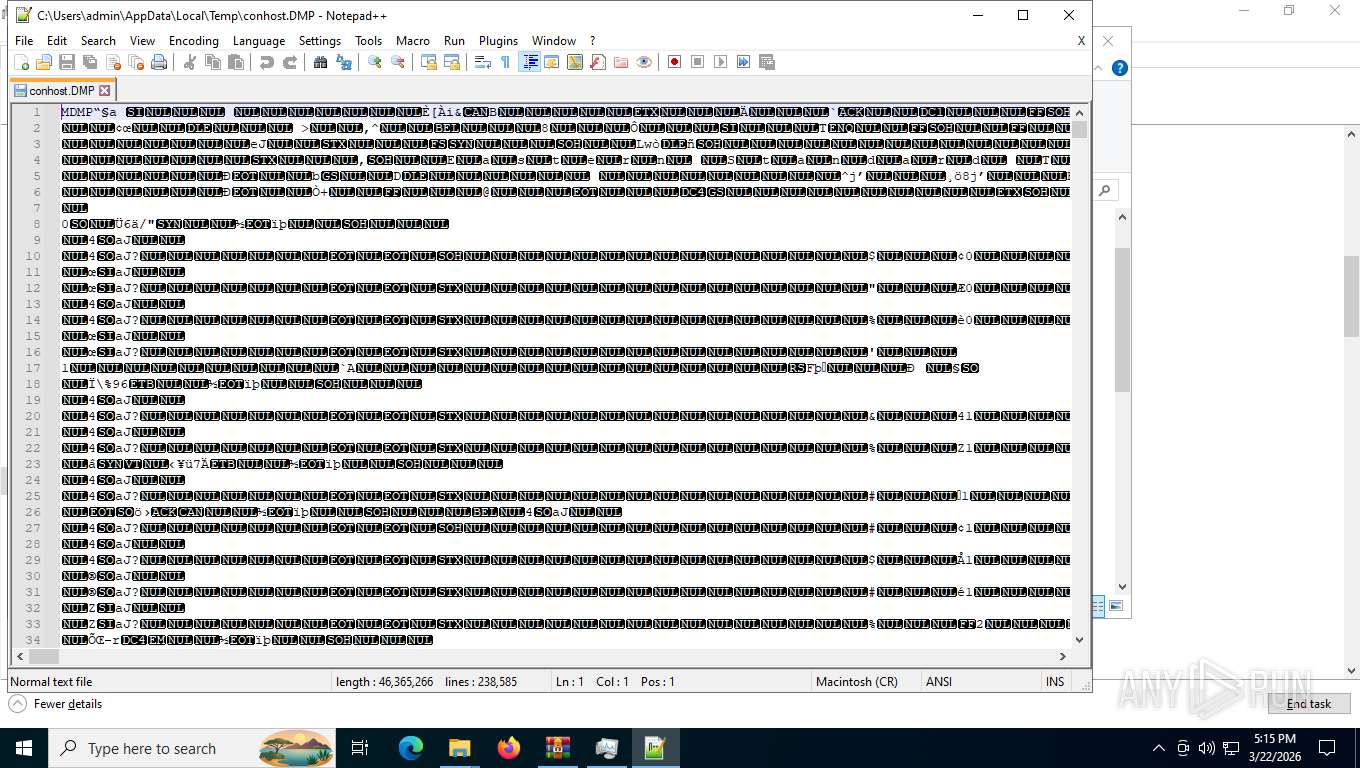Click the blue help icon in background window
The width and height of the screenshot is (1360, 768).
pos(1120,68)
